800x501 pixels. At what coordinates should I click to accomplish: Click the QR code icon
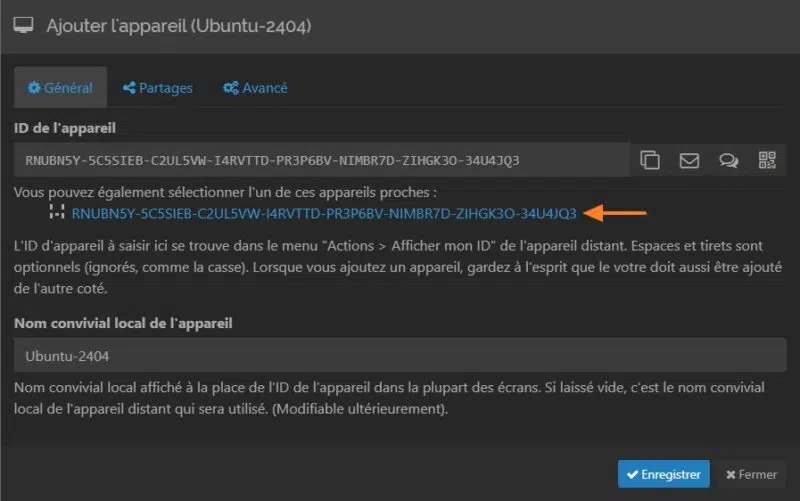coord(767,160)
